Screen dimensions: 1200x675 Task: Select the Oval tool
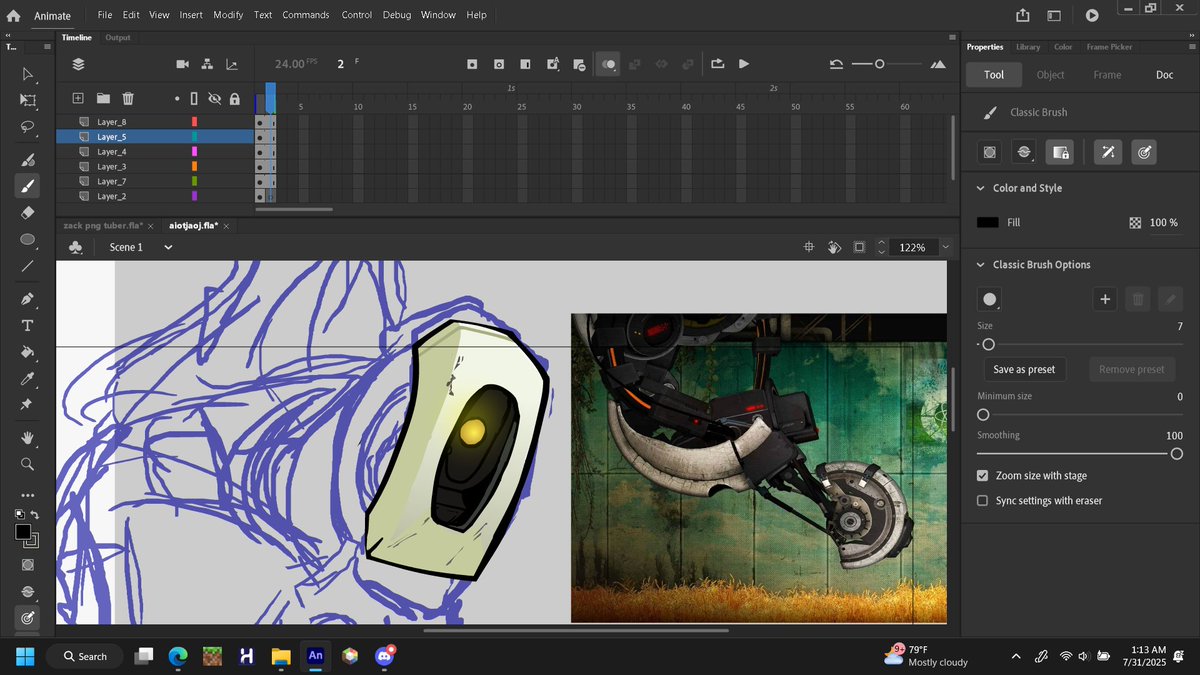28,239
